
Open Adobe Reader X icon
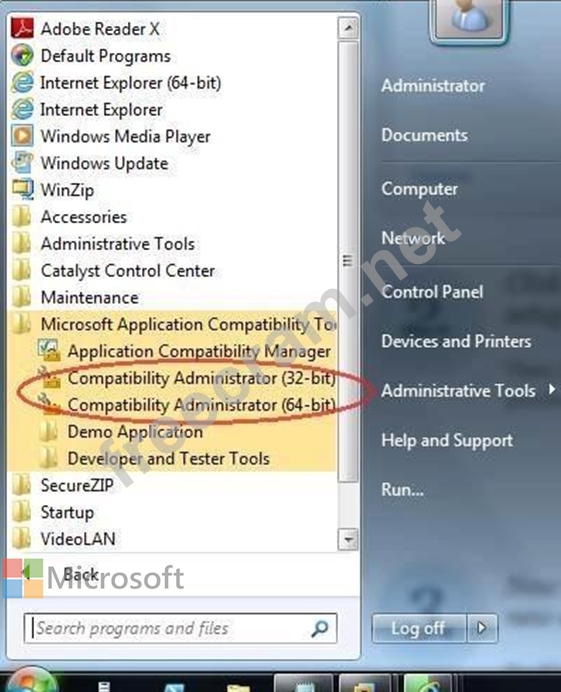tap(22, 29)
